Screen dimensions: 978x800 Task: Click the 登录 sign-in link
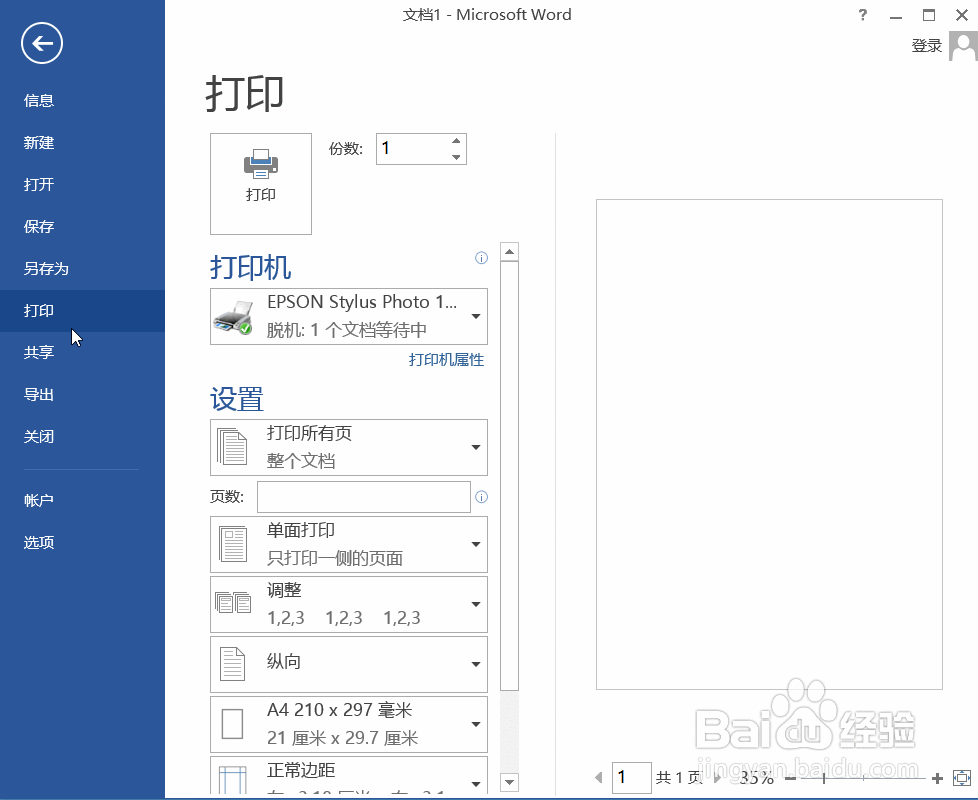point(926,46)
